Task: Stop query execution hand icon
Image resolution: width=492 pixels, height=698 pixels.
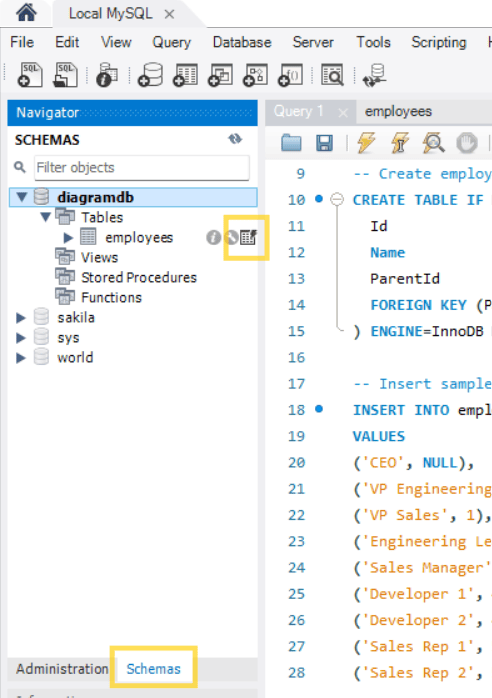Action: 467,143
